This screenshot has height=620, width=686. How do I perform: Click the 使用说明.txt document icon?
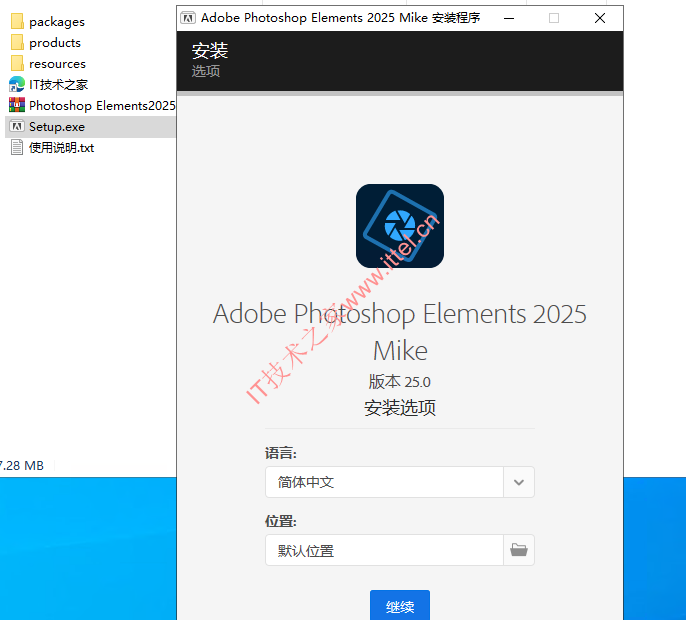[x=17, y=147]
